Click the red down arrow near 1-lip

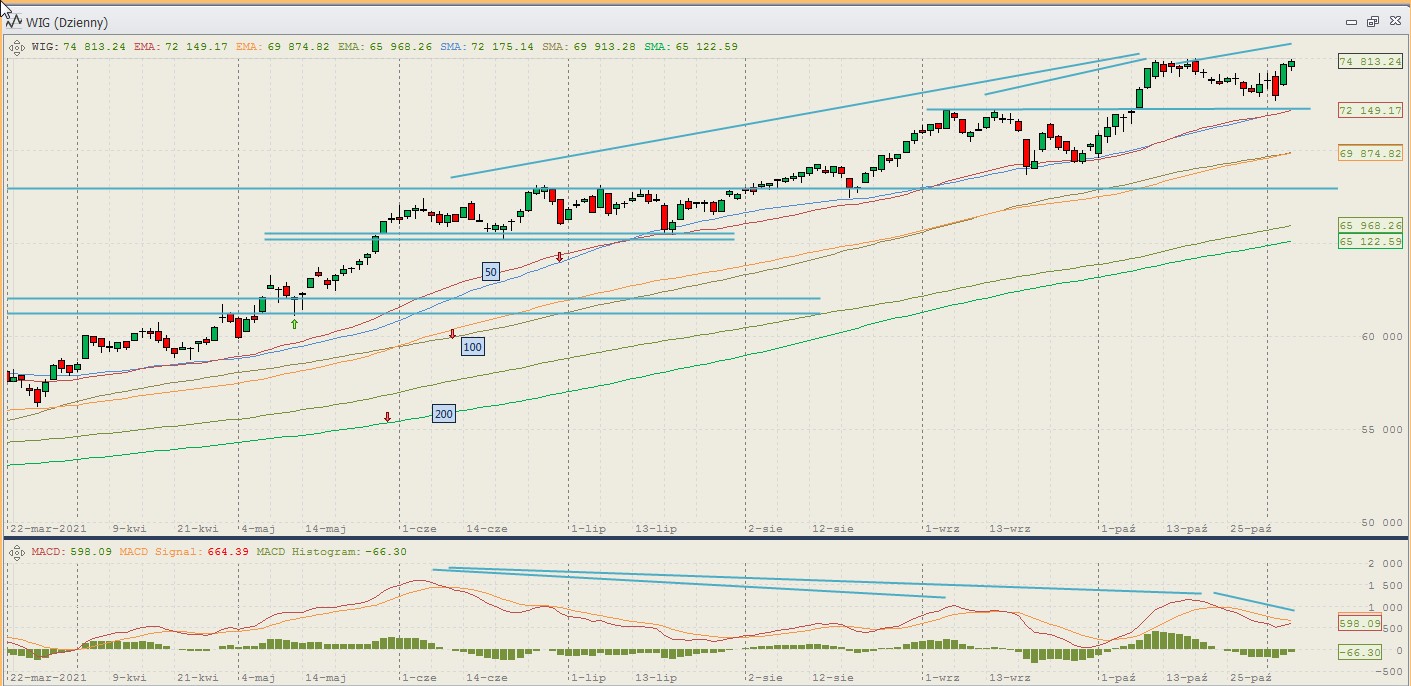(559, 257)
